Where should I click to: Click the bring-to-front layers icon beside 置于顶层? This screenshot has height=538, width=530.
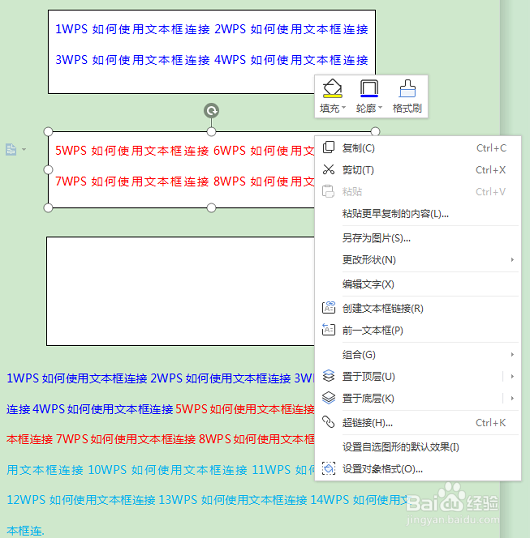pos(328,376)
